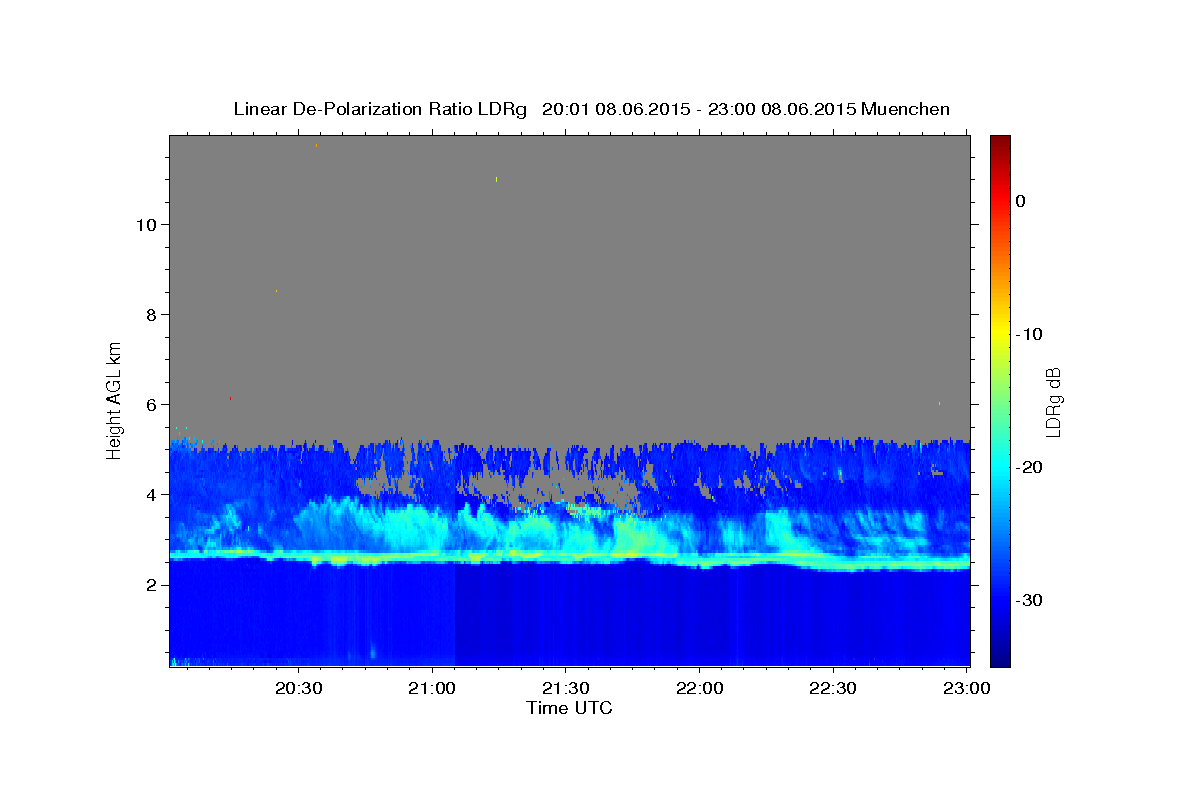Click the '10' height tick label
Screen dimensions: 1200x800
(146, 224)
